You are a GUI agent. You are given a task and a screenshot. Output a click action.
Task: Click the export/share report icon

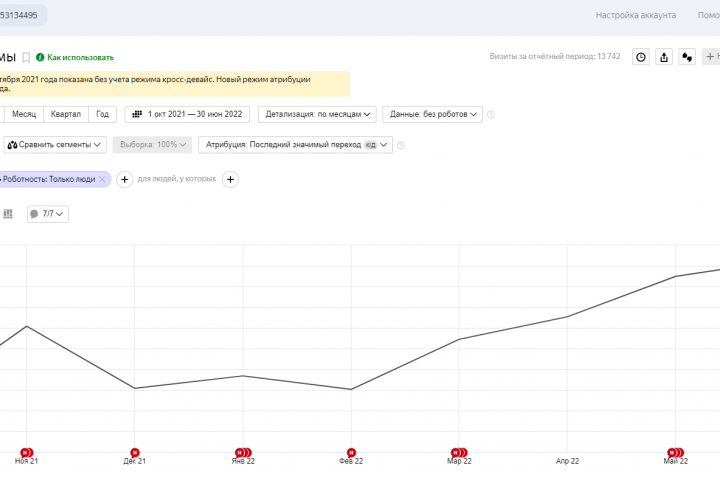click(664, 57)
